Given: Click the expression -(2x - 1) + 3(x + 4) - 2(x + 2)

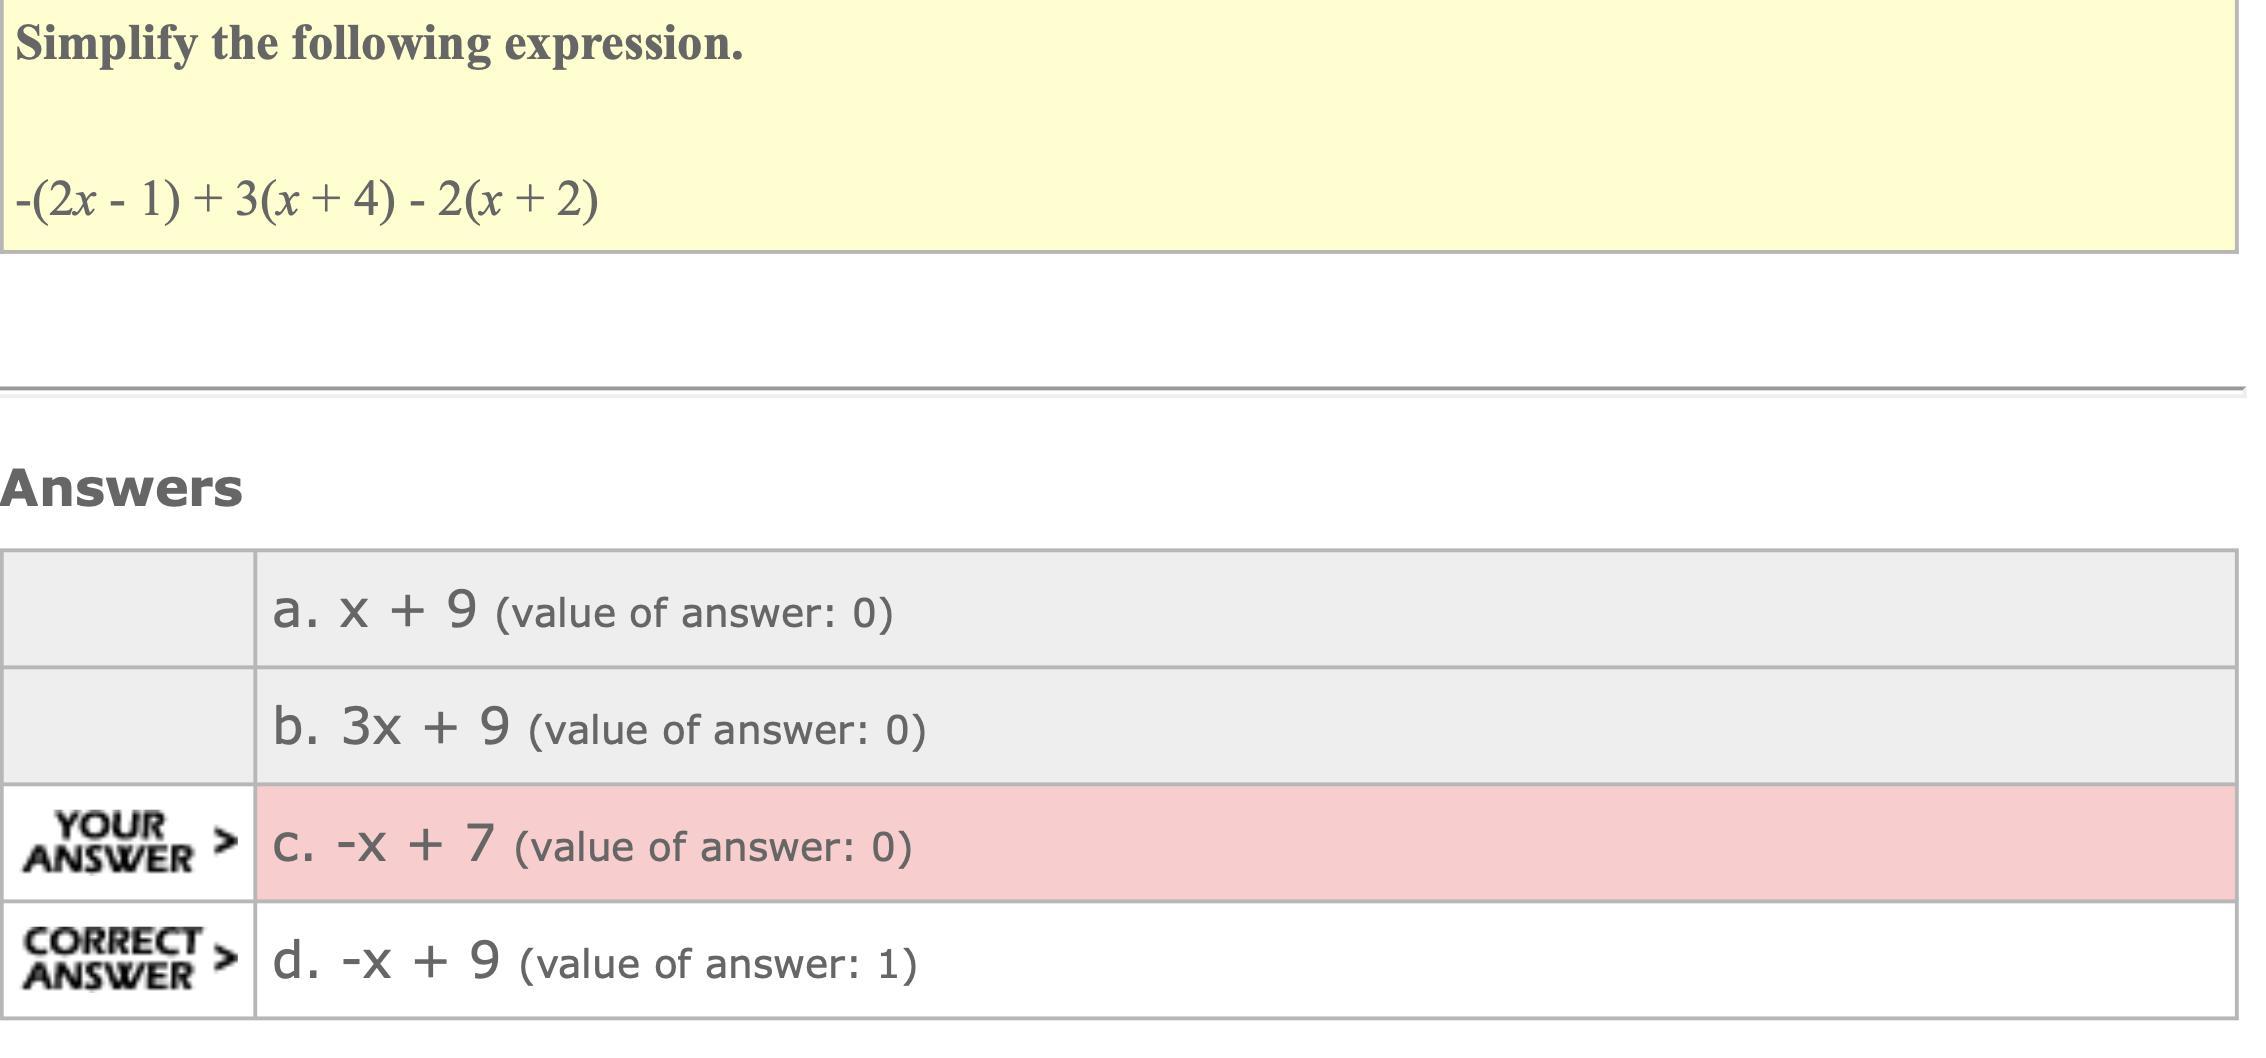Looking at the screenshot, I should coord(307,199).
